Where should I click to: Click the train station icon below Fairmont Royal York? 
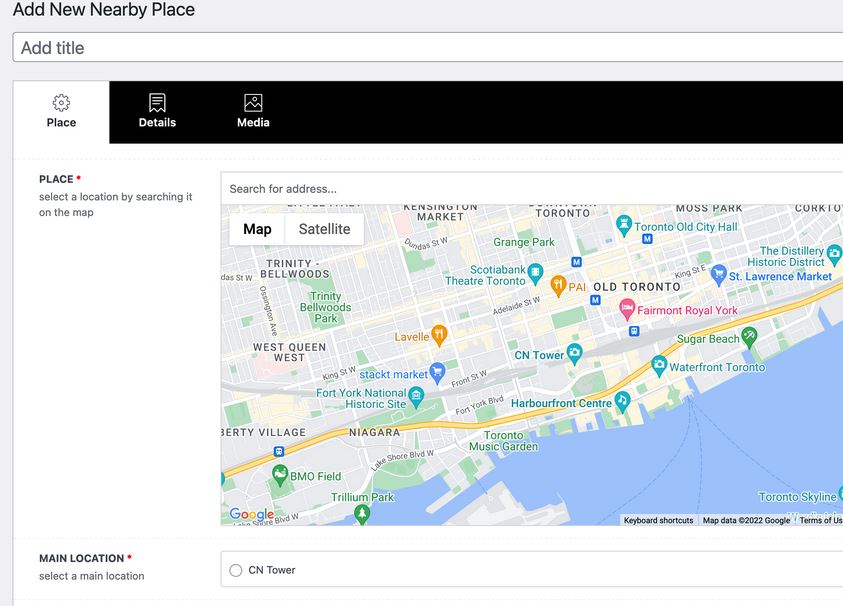pos(634,331)
